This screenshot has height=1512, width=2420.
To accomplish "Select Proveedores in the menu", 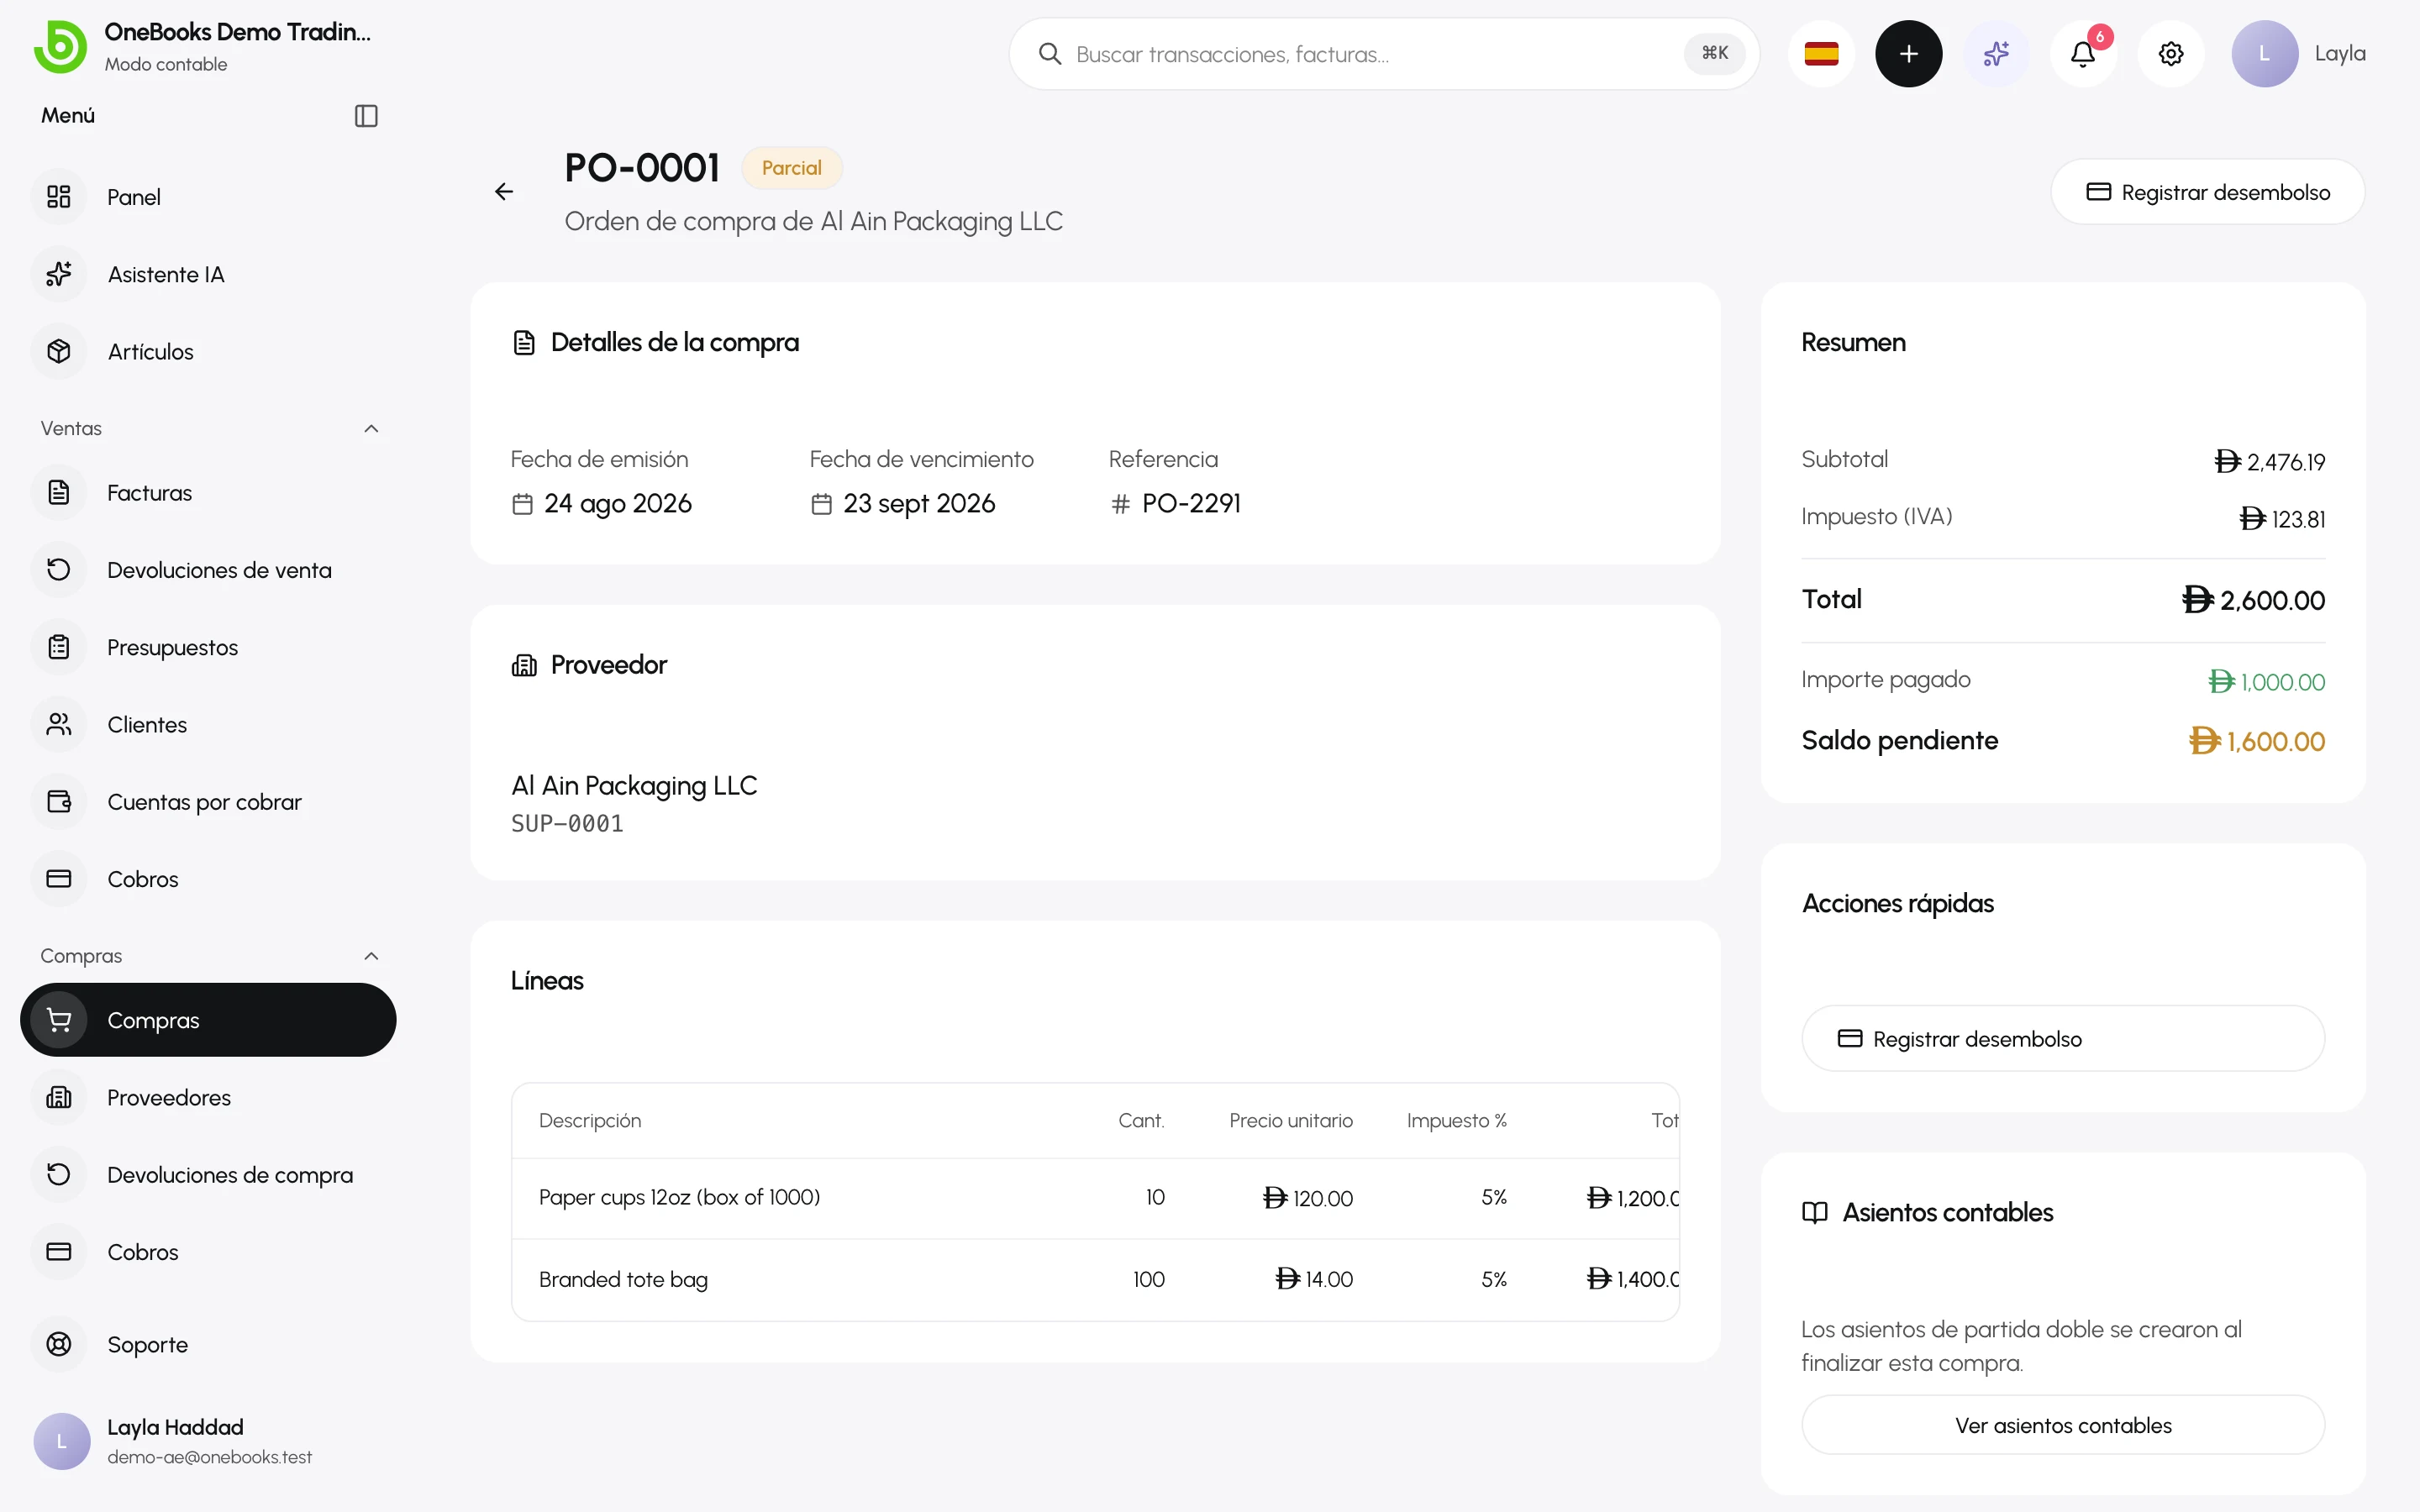I will pyautogui.click(x=208, y=1097).
